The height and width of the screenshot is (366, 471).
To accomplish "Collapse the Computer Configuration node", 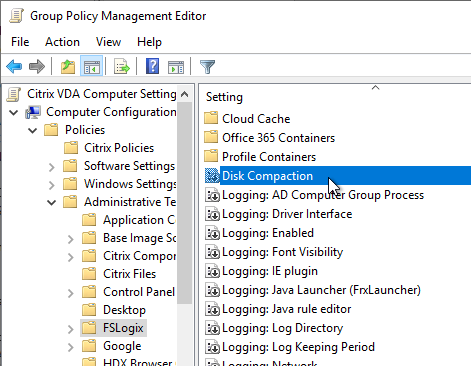I will point(14,112).
